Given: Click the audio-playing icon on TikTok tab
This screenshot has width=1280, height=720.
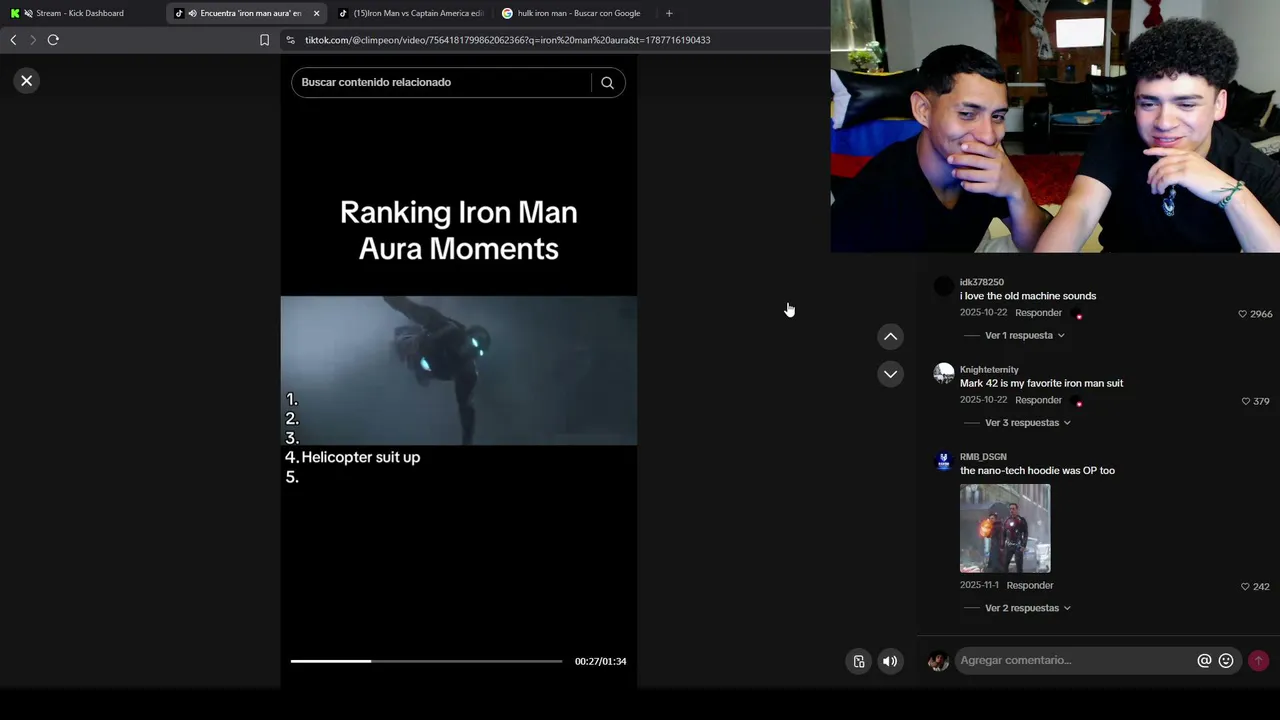Looking at the screenshot, I should point(192,13).
